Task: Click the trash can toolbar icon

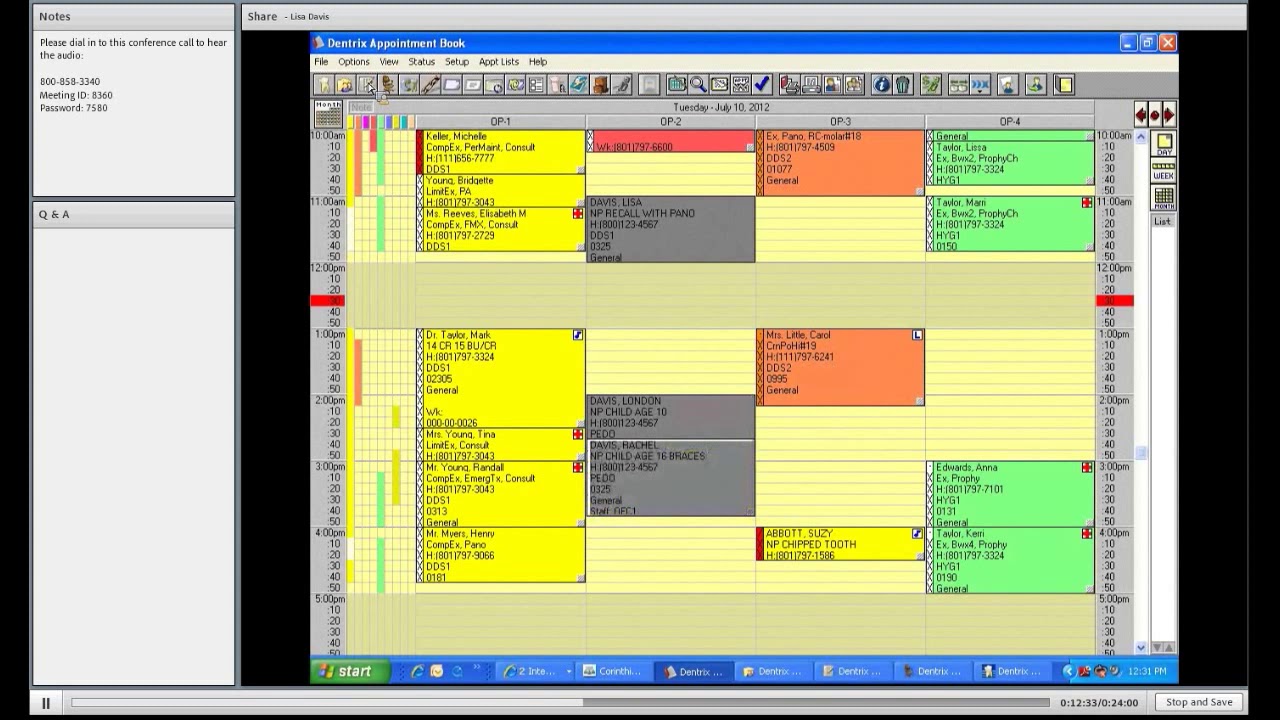Action: tap(902, 85)
